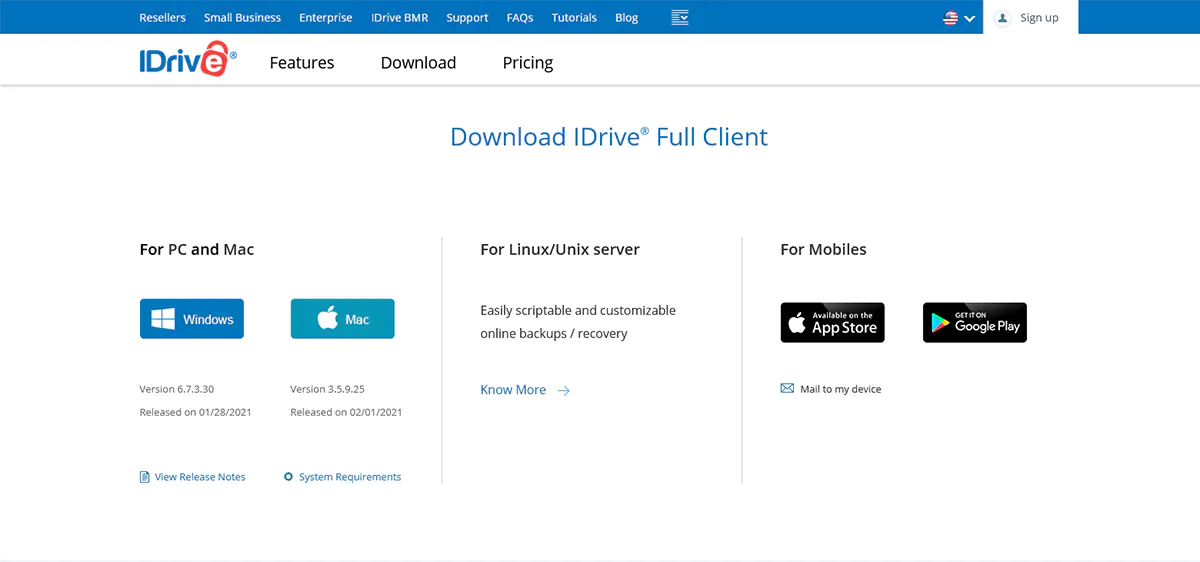The width and height of the screenshot is (1200, 562).
Task: Navigate to Small Business page
Action: (242, 17)
